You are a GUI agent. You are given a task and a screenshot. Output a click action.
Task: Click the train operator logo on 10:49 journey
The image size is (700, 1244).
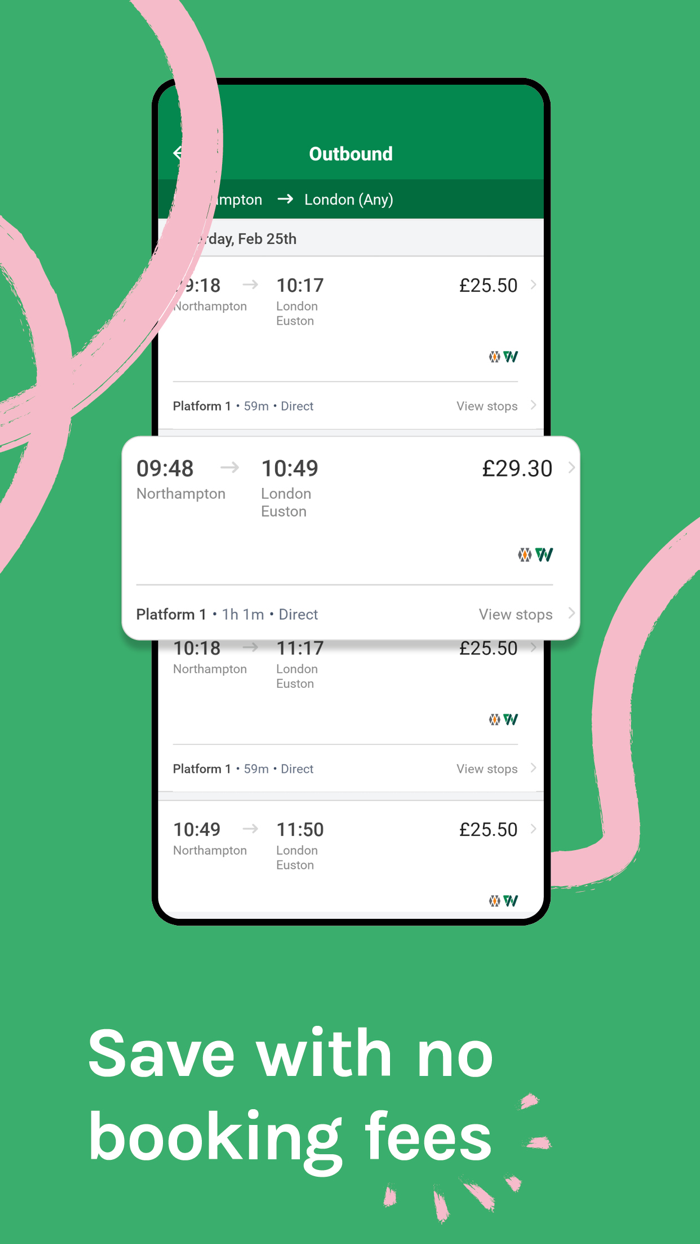click(503, 901)
